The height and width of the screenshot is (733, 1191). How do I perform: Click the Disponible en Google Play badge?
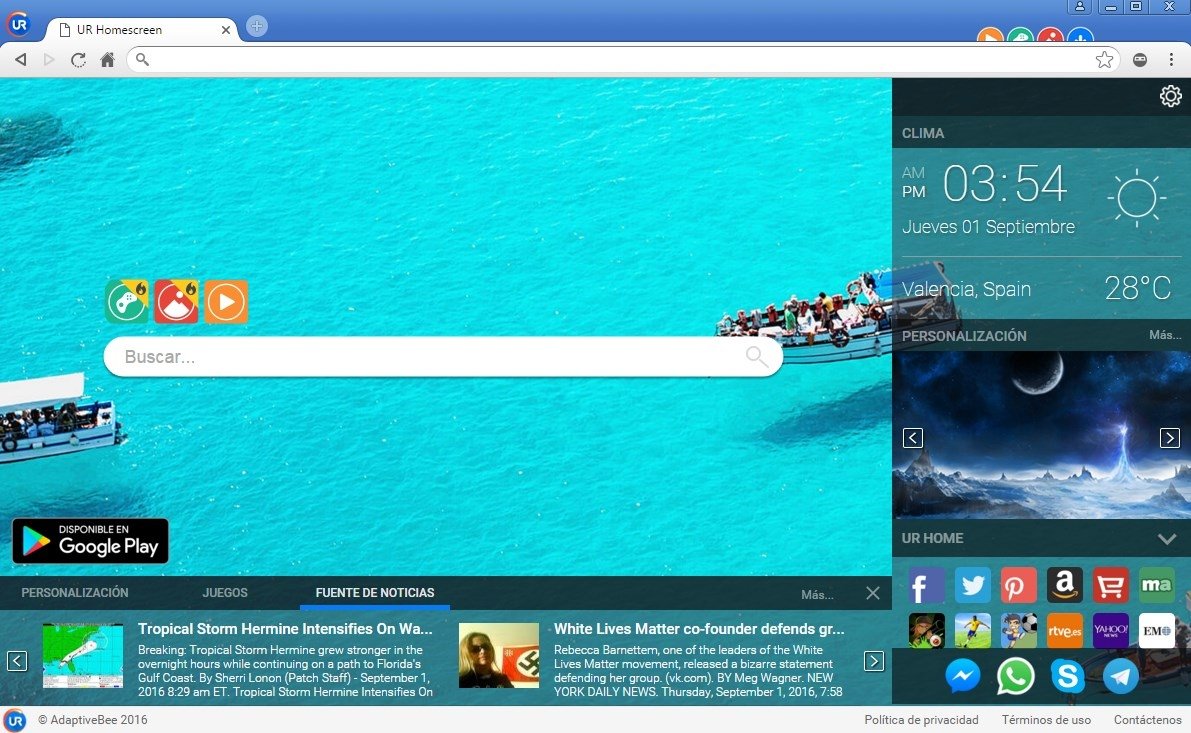click(90, 541)
